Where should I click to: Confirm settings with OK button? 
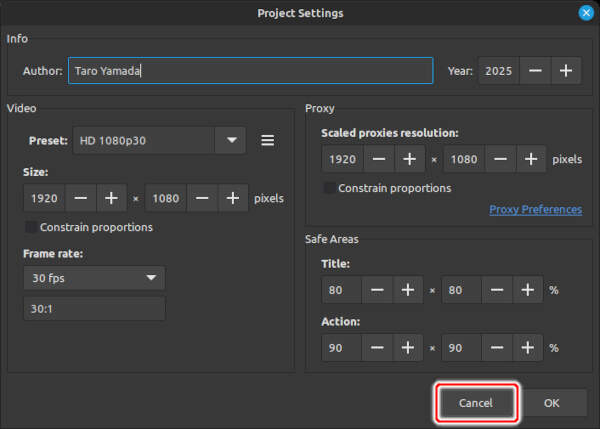coord(552,403)
